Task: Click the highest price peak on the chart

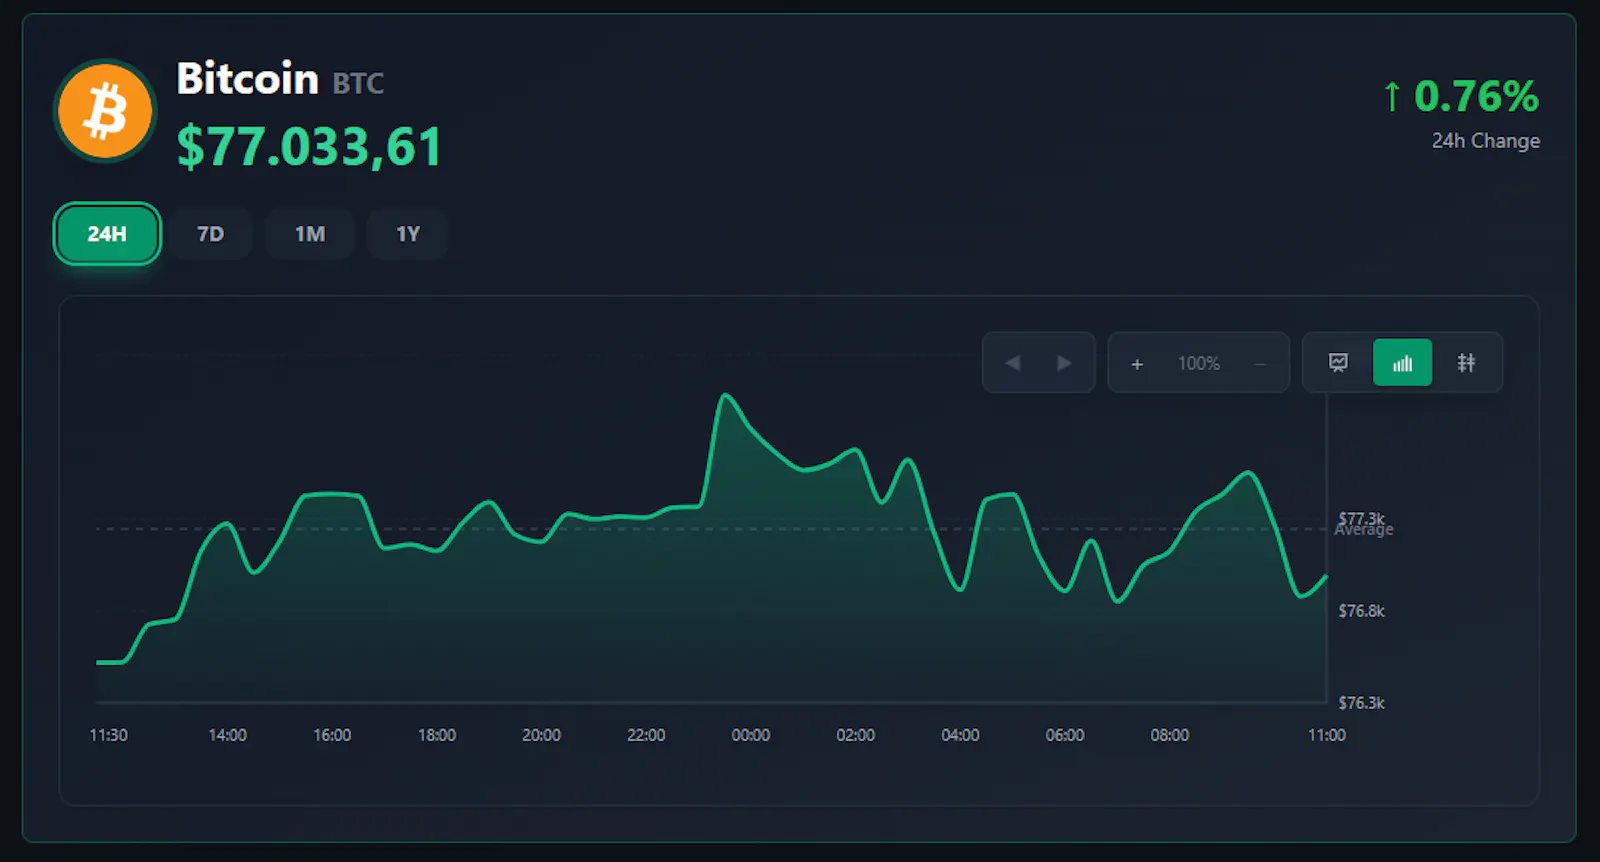Action: pyautogui.click(x=726, y=396)
